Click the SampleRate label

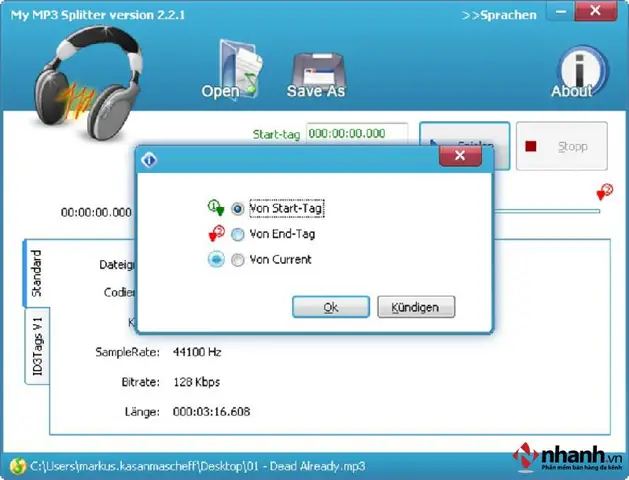[128, 352]
